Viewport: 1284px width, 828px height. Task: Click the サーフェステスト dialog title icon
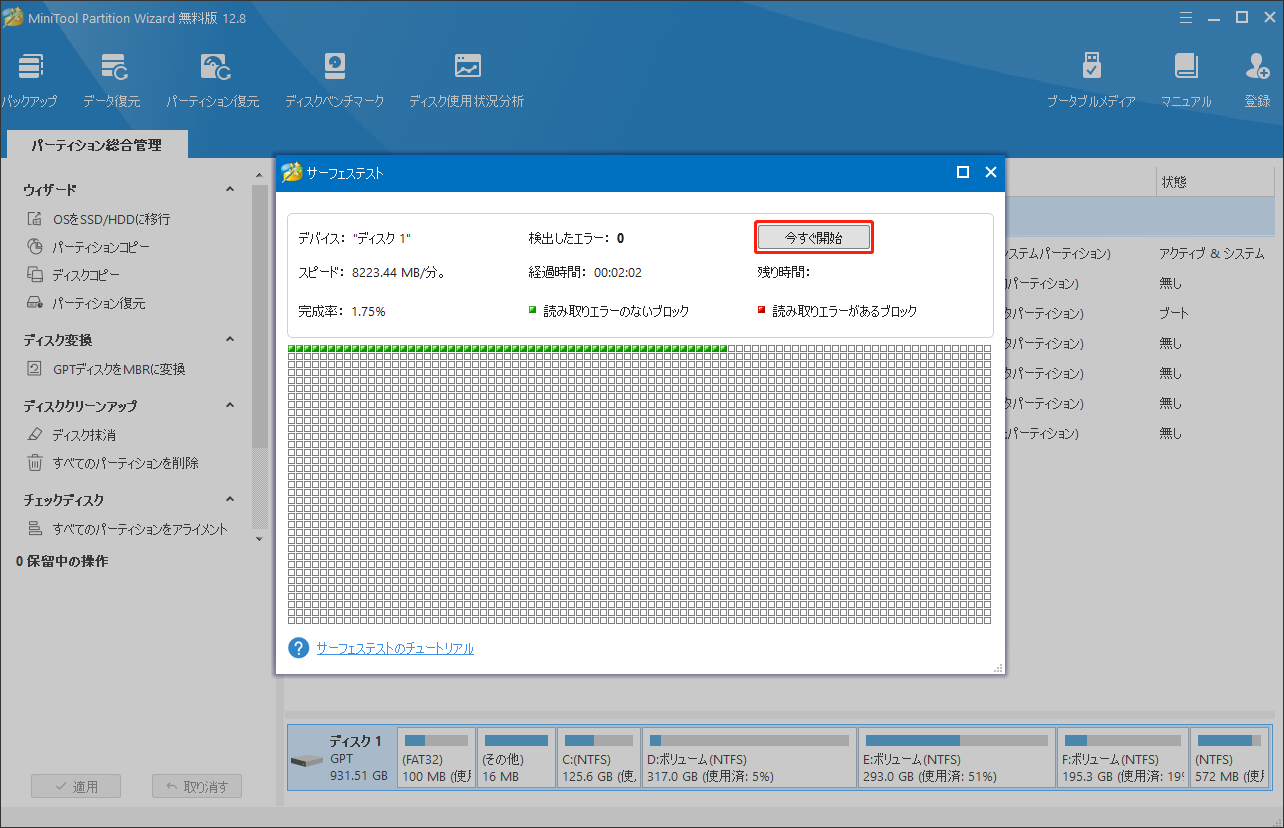292,172
